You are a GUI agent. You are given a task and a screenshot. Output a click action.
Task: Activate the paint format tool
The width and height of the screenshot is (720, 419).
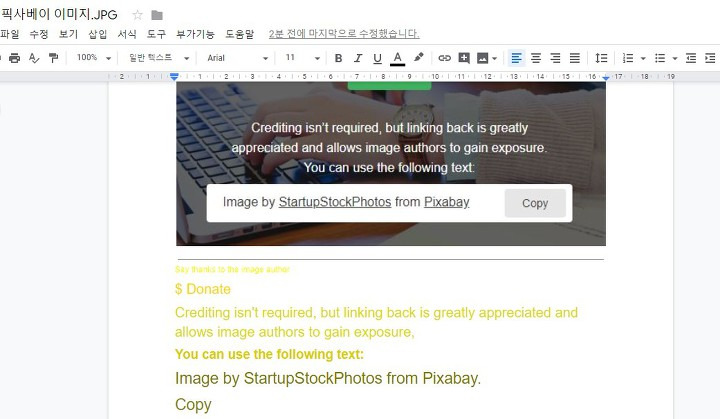click(53, 58)
